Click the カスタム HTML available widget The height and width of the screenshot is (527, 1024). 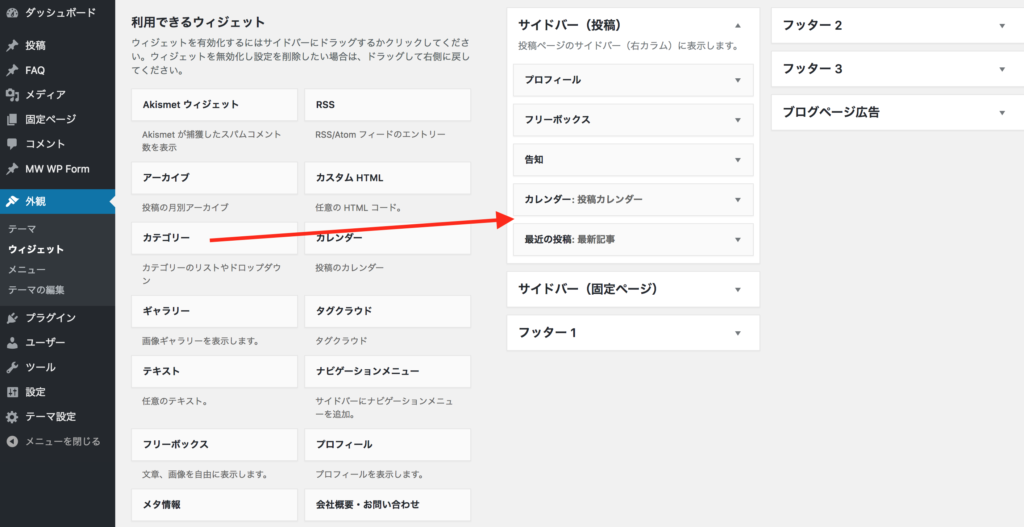[387, 179]
